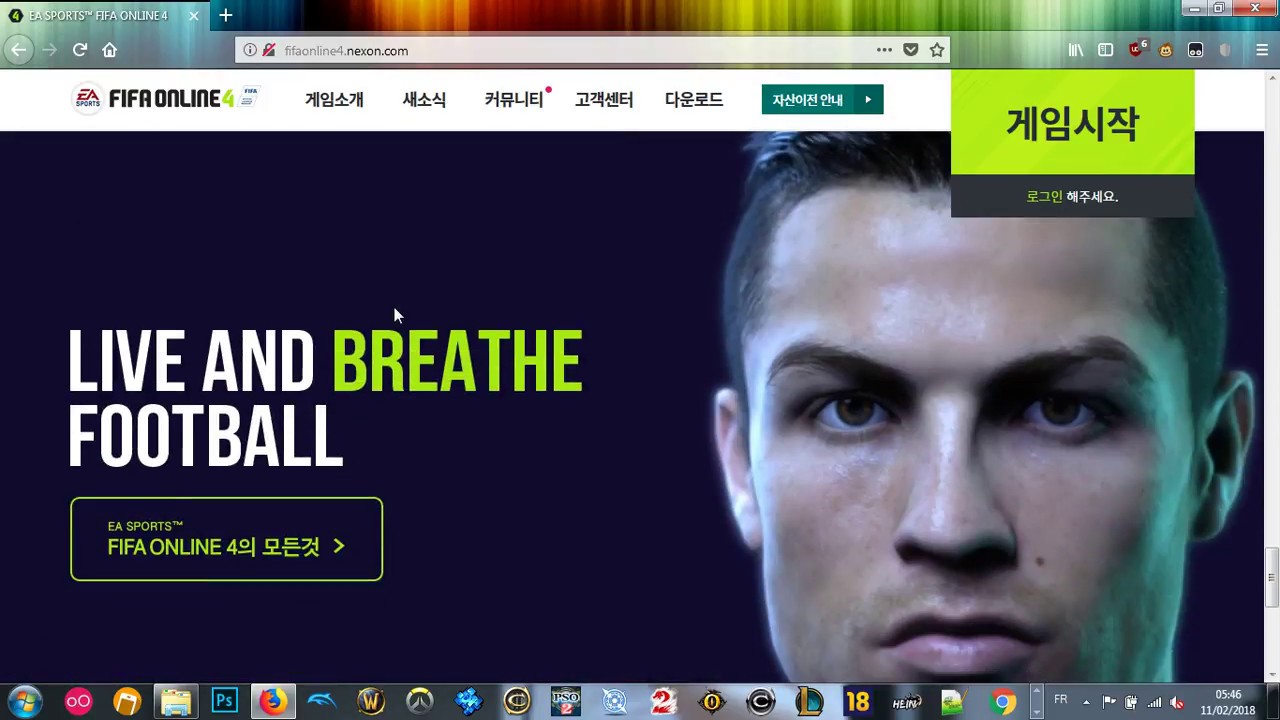Click the FR language indicator

point(1061,700)
